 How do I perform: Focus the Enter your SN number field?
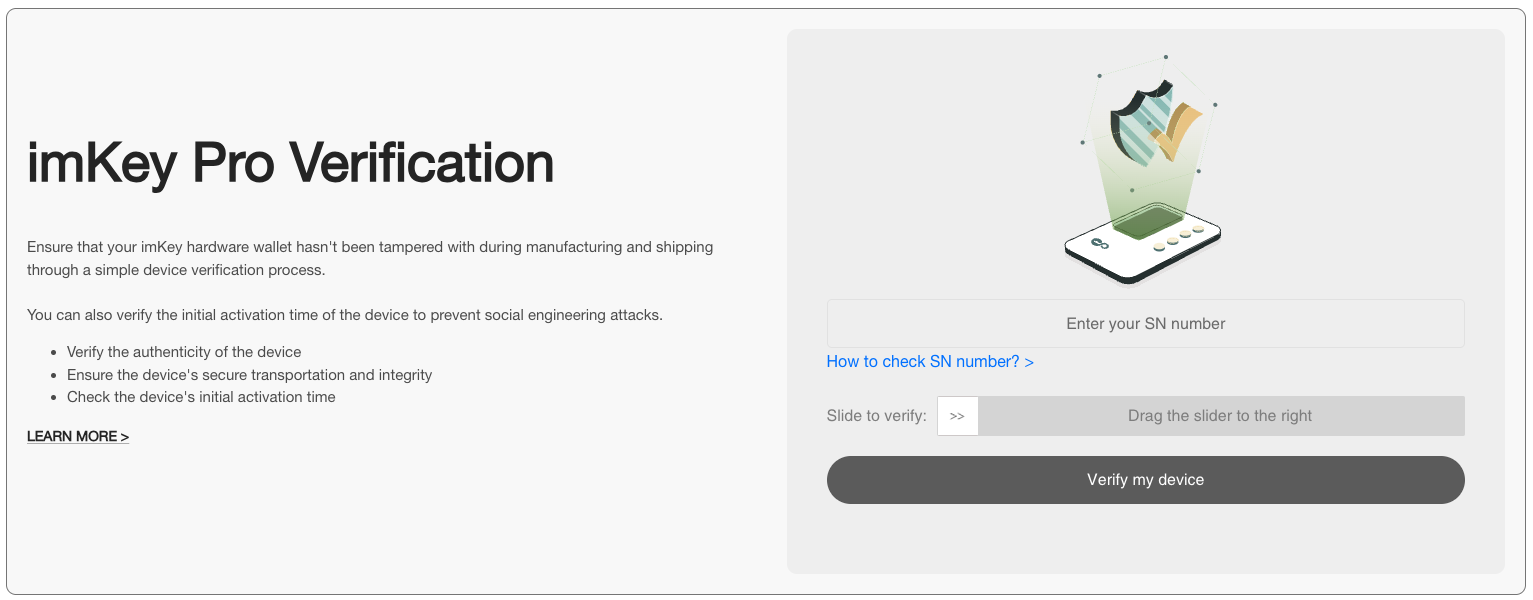click(1145, 324)
